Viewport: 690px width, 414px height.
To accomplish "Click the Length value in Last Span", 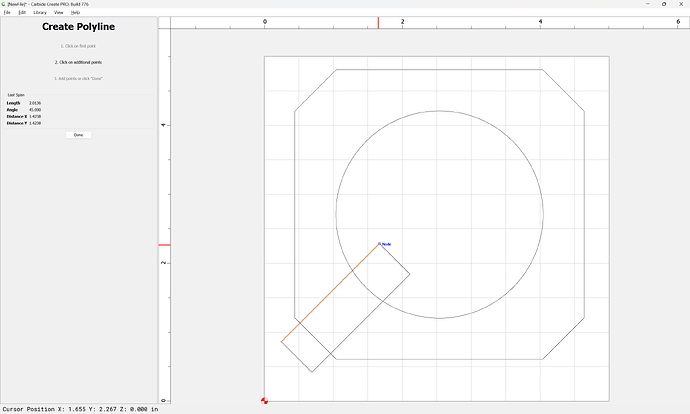I will pos(35,103).
